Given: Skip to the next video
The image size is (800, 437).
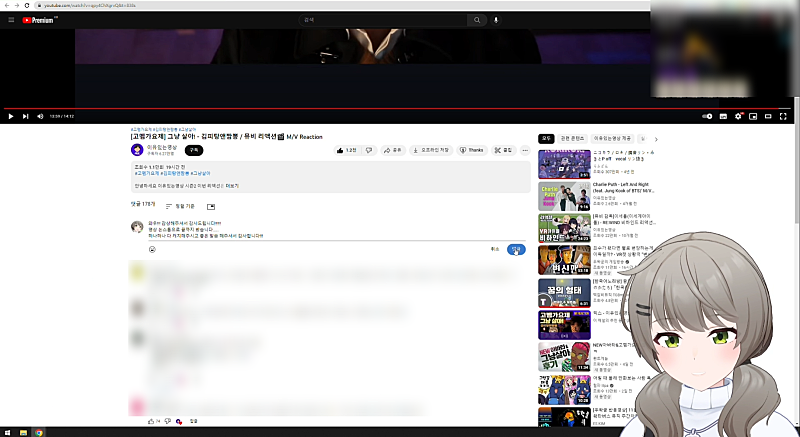Looking at the screenshot, I should click(25, 116).
